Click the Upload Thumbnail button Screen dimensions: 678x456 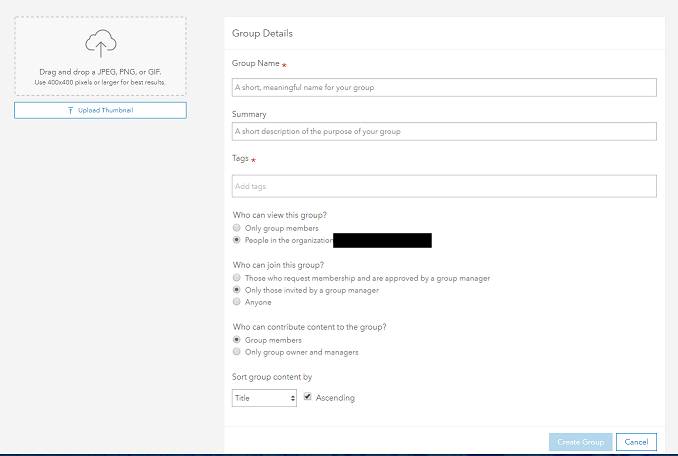100,110
